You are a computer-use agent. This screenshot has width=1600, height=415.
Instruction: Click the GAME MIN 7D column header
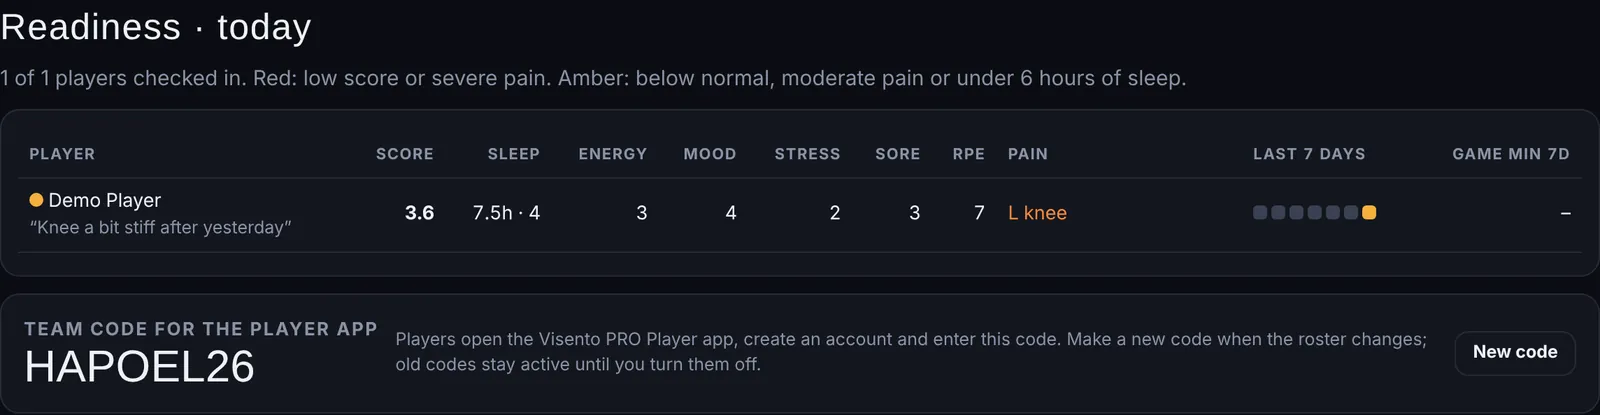(1511, 154)
